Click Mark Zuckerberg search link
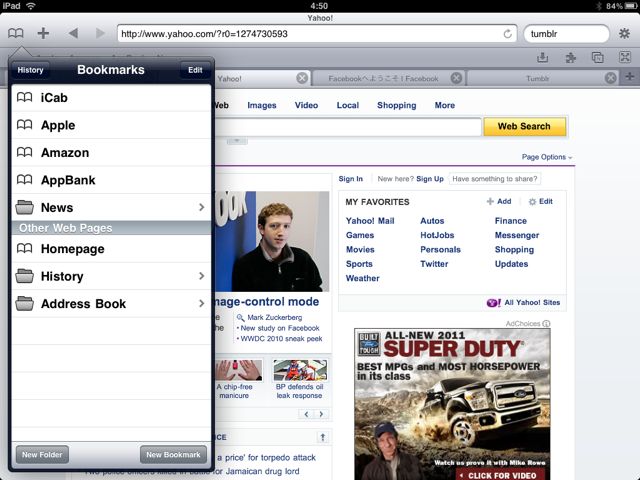Image resolution: width=640 pixels, height=480 pixels. [x=274, y=318]
